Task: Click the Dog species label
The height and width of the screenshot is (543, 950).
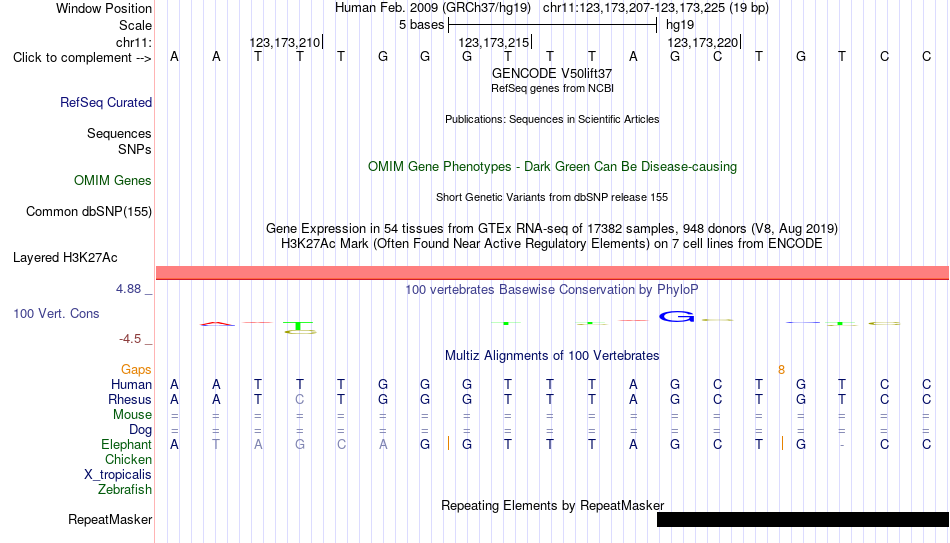Action: (x=141, y=430)
